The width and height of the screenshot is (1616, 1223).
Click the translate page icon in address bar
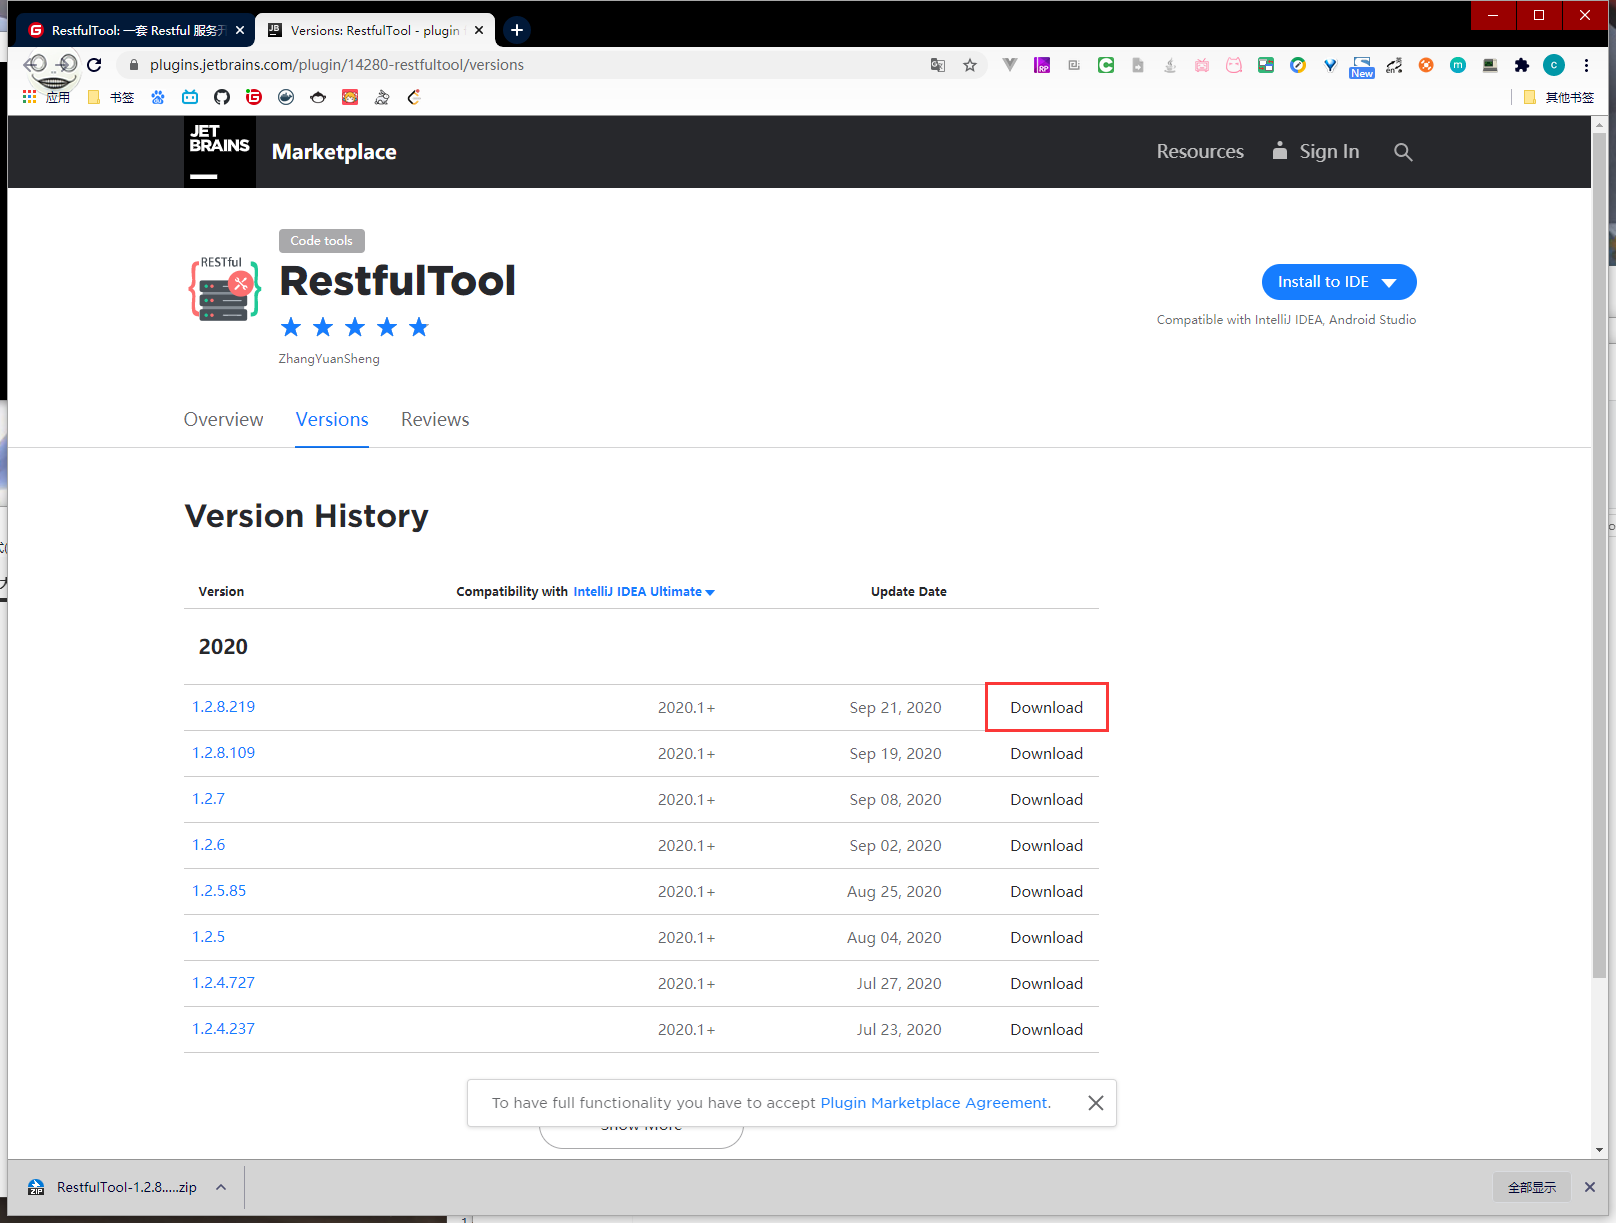click(x=937, y=65)
